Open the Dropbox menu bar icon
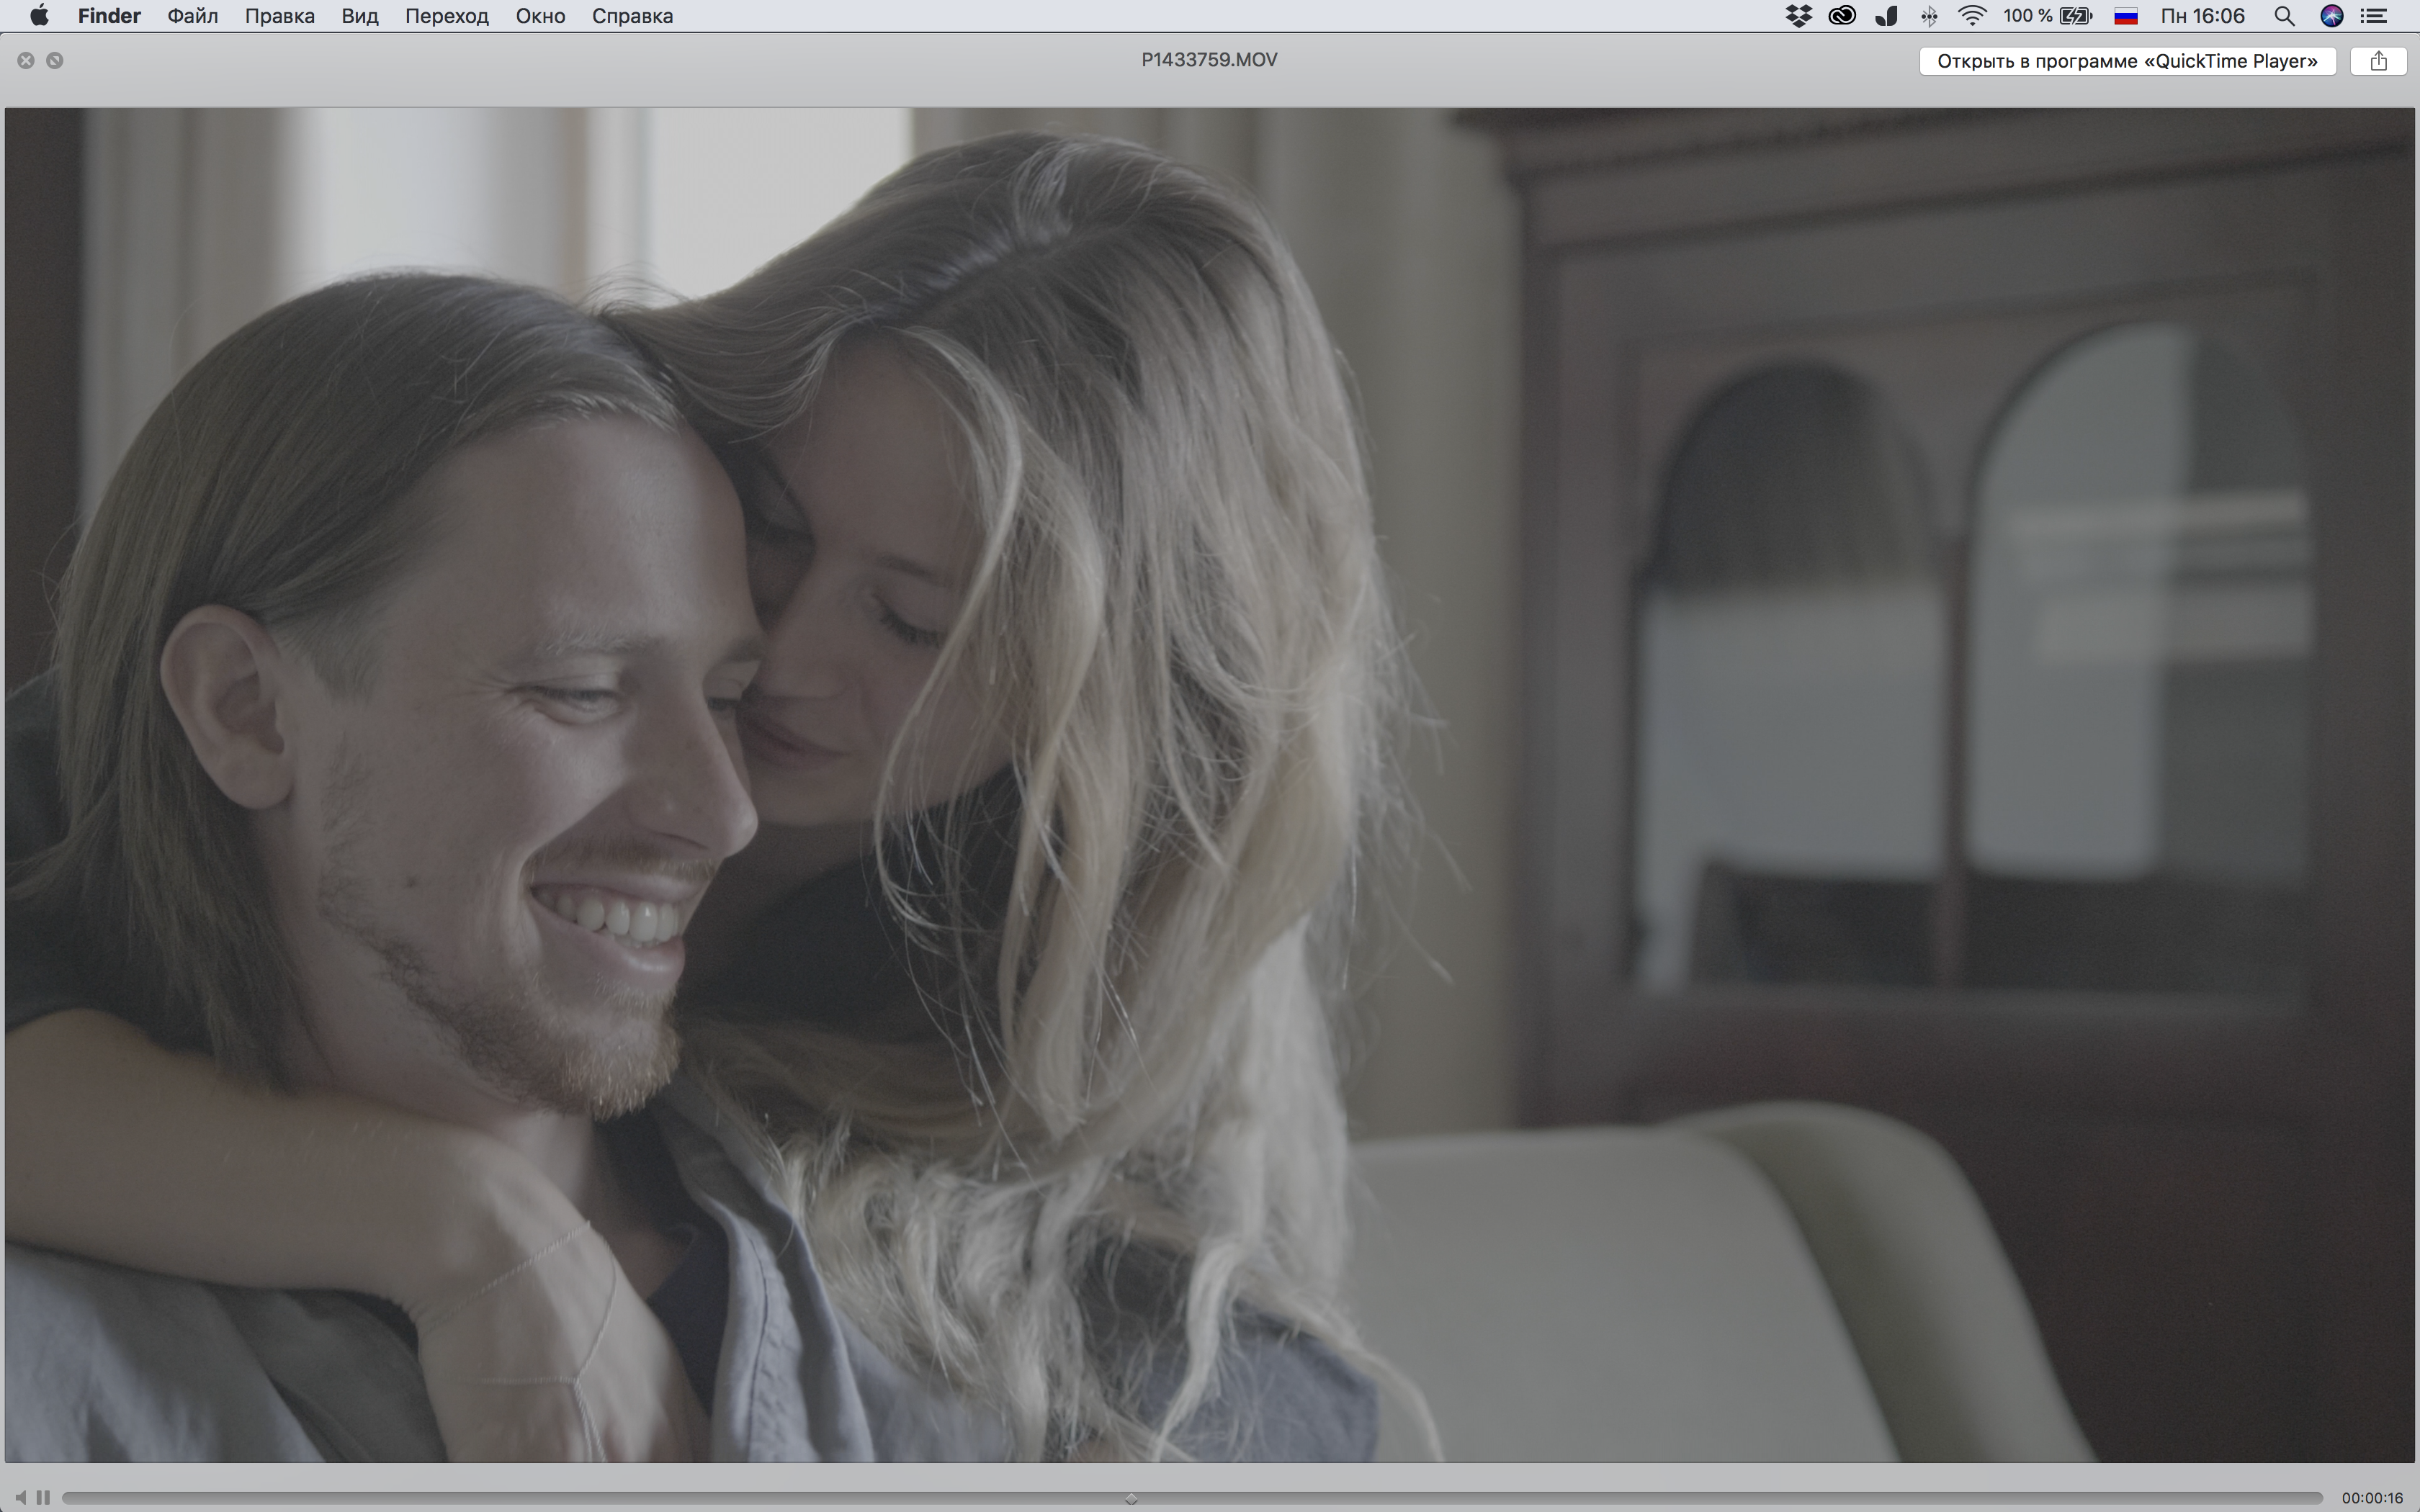 [x=1798, y=16]
